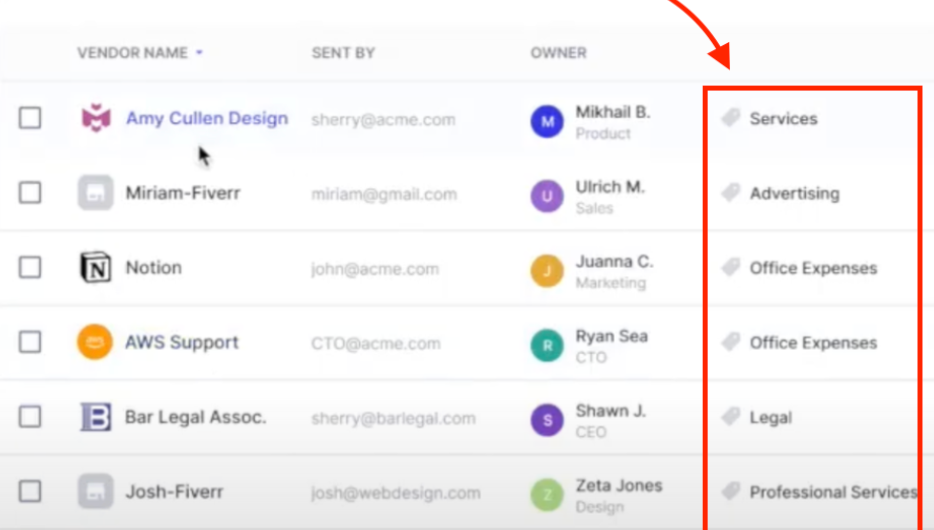Open the Services category tag dropdown

tap(783, 119)
